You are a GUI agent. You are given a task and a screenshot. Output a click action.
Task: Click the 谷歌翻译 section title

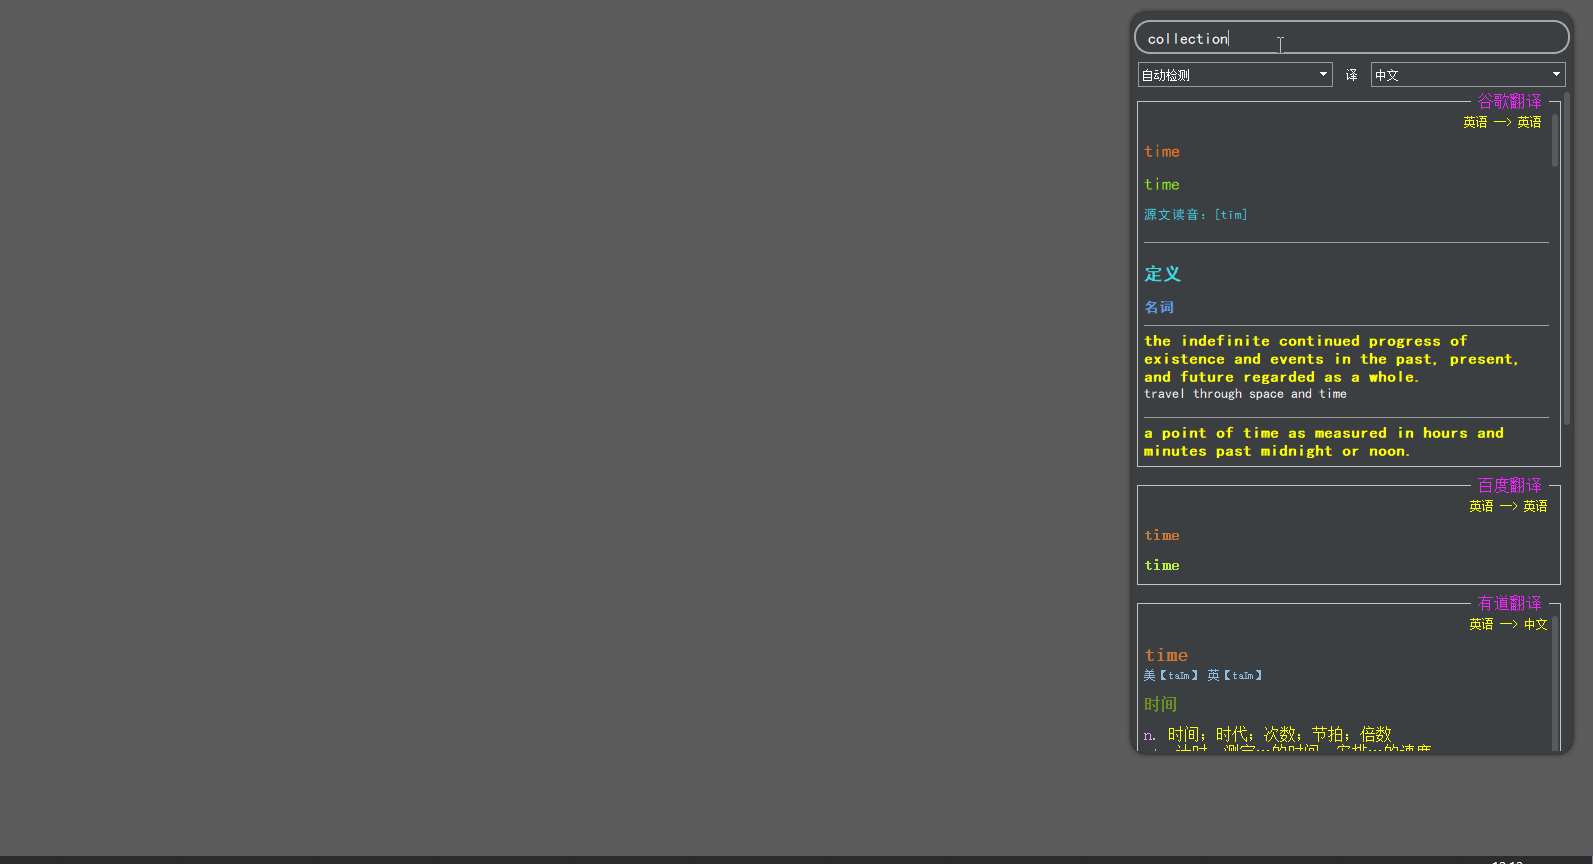point(1510,101)
